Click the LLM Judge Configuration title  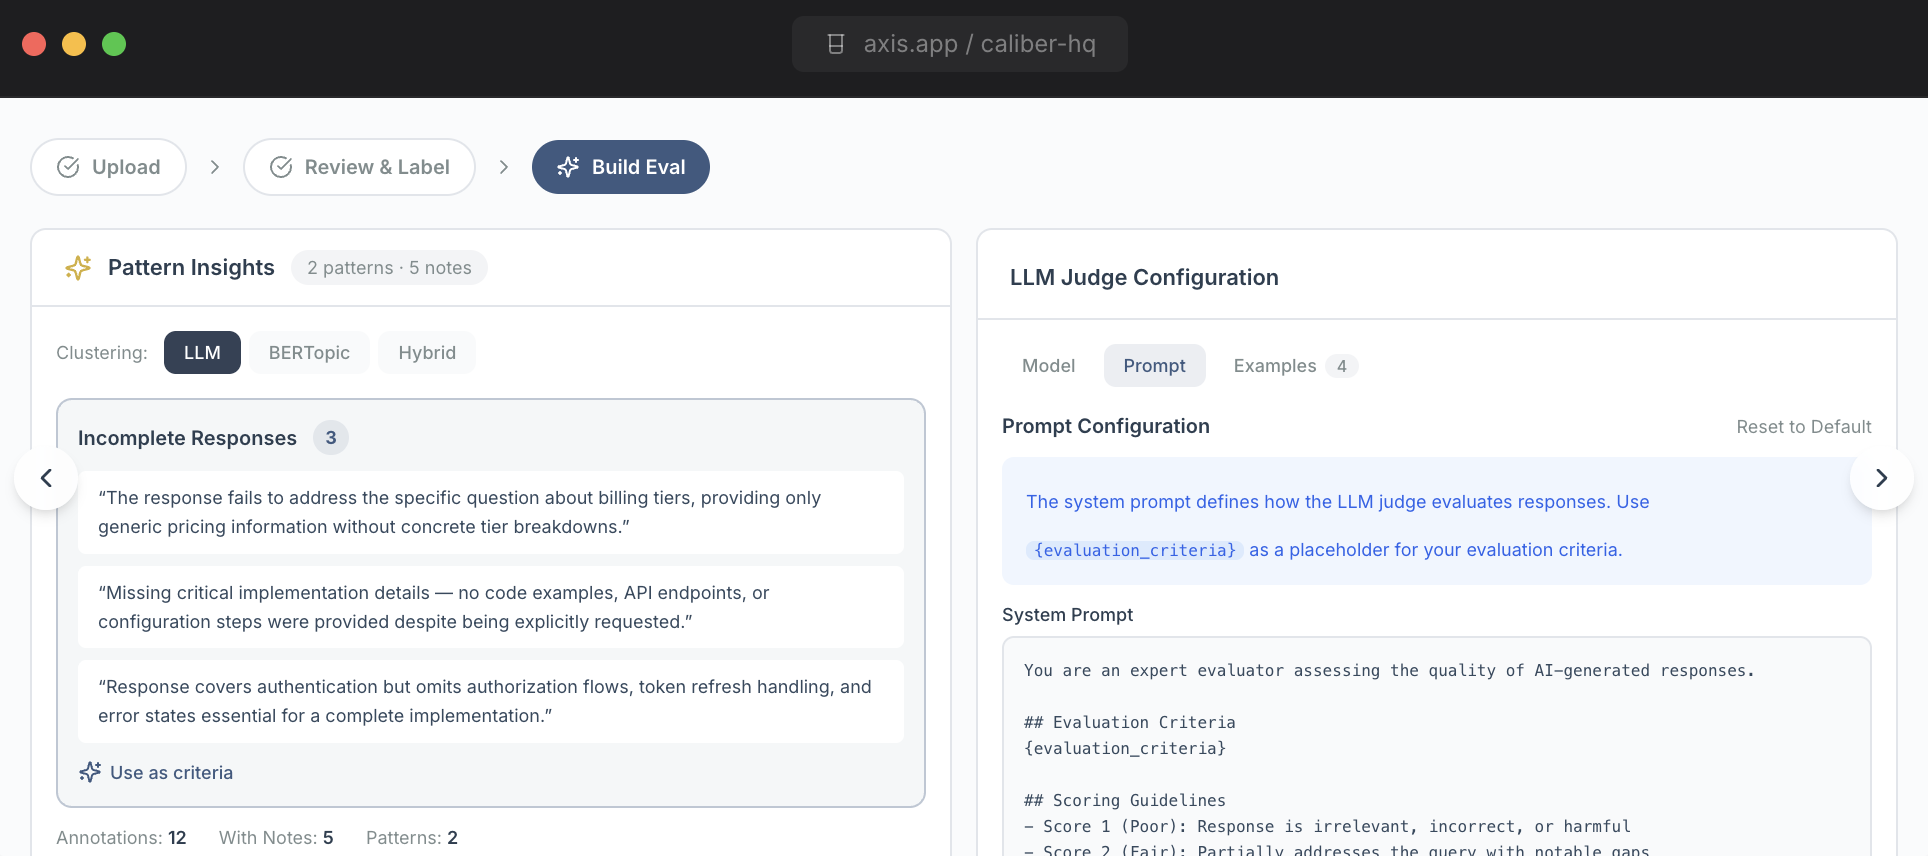(x=1144, y=277)
